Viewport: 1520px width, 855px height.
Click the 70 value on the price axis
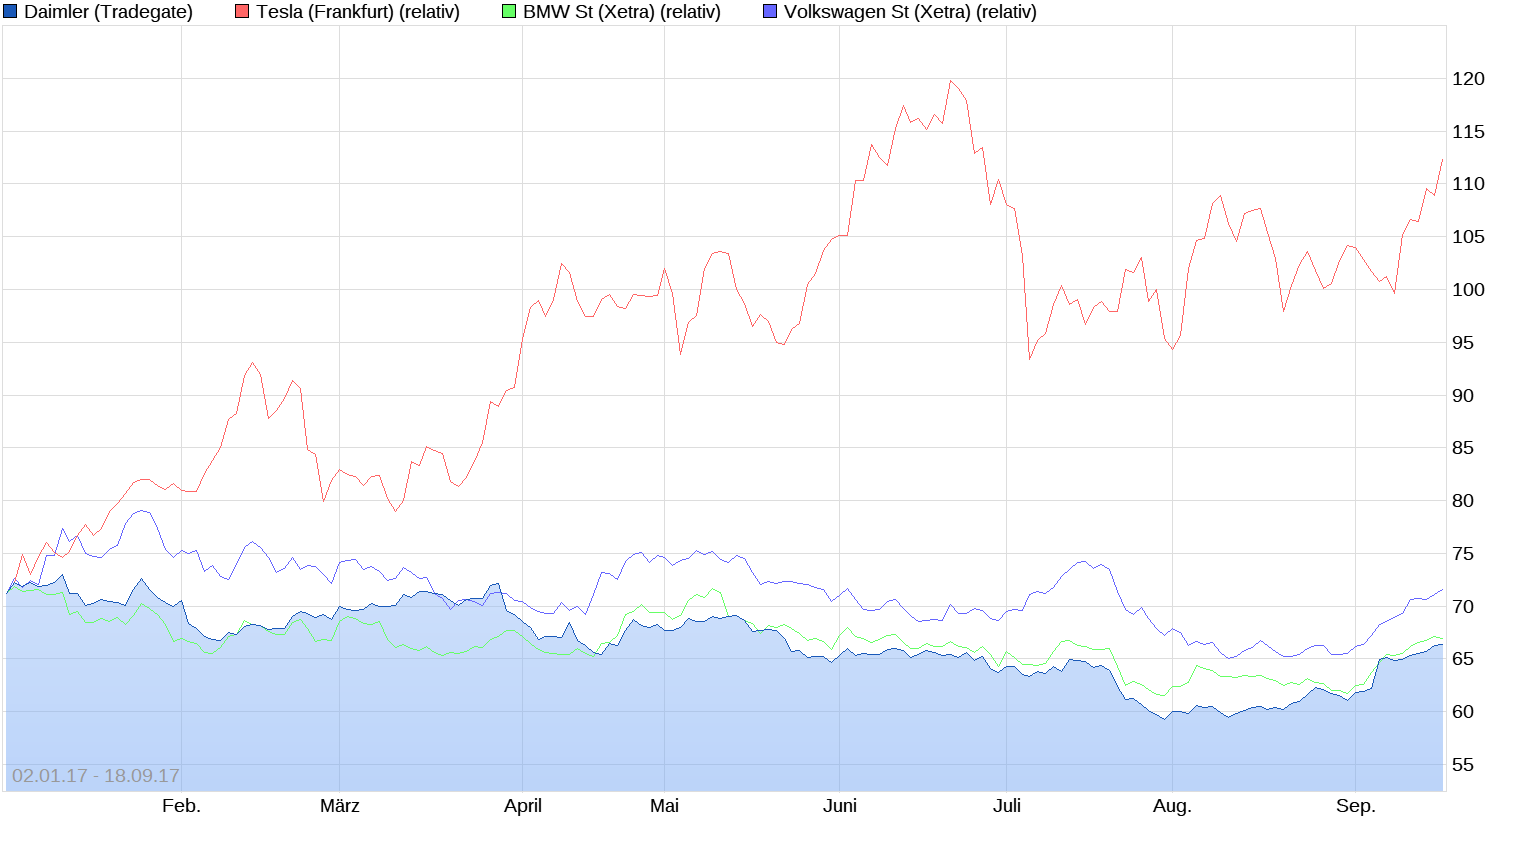(1463, 607)
